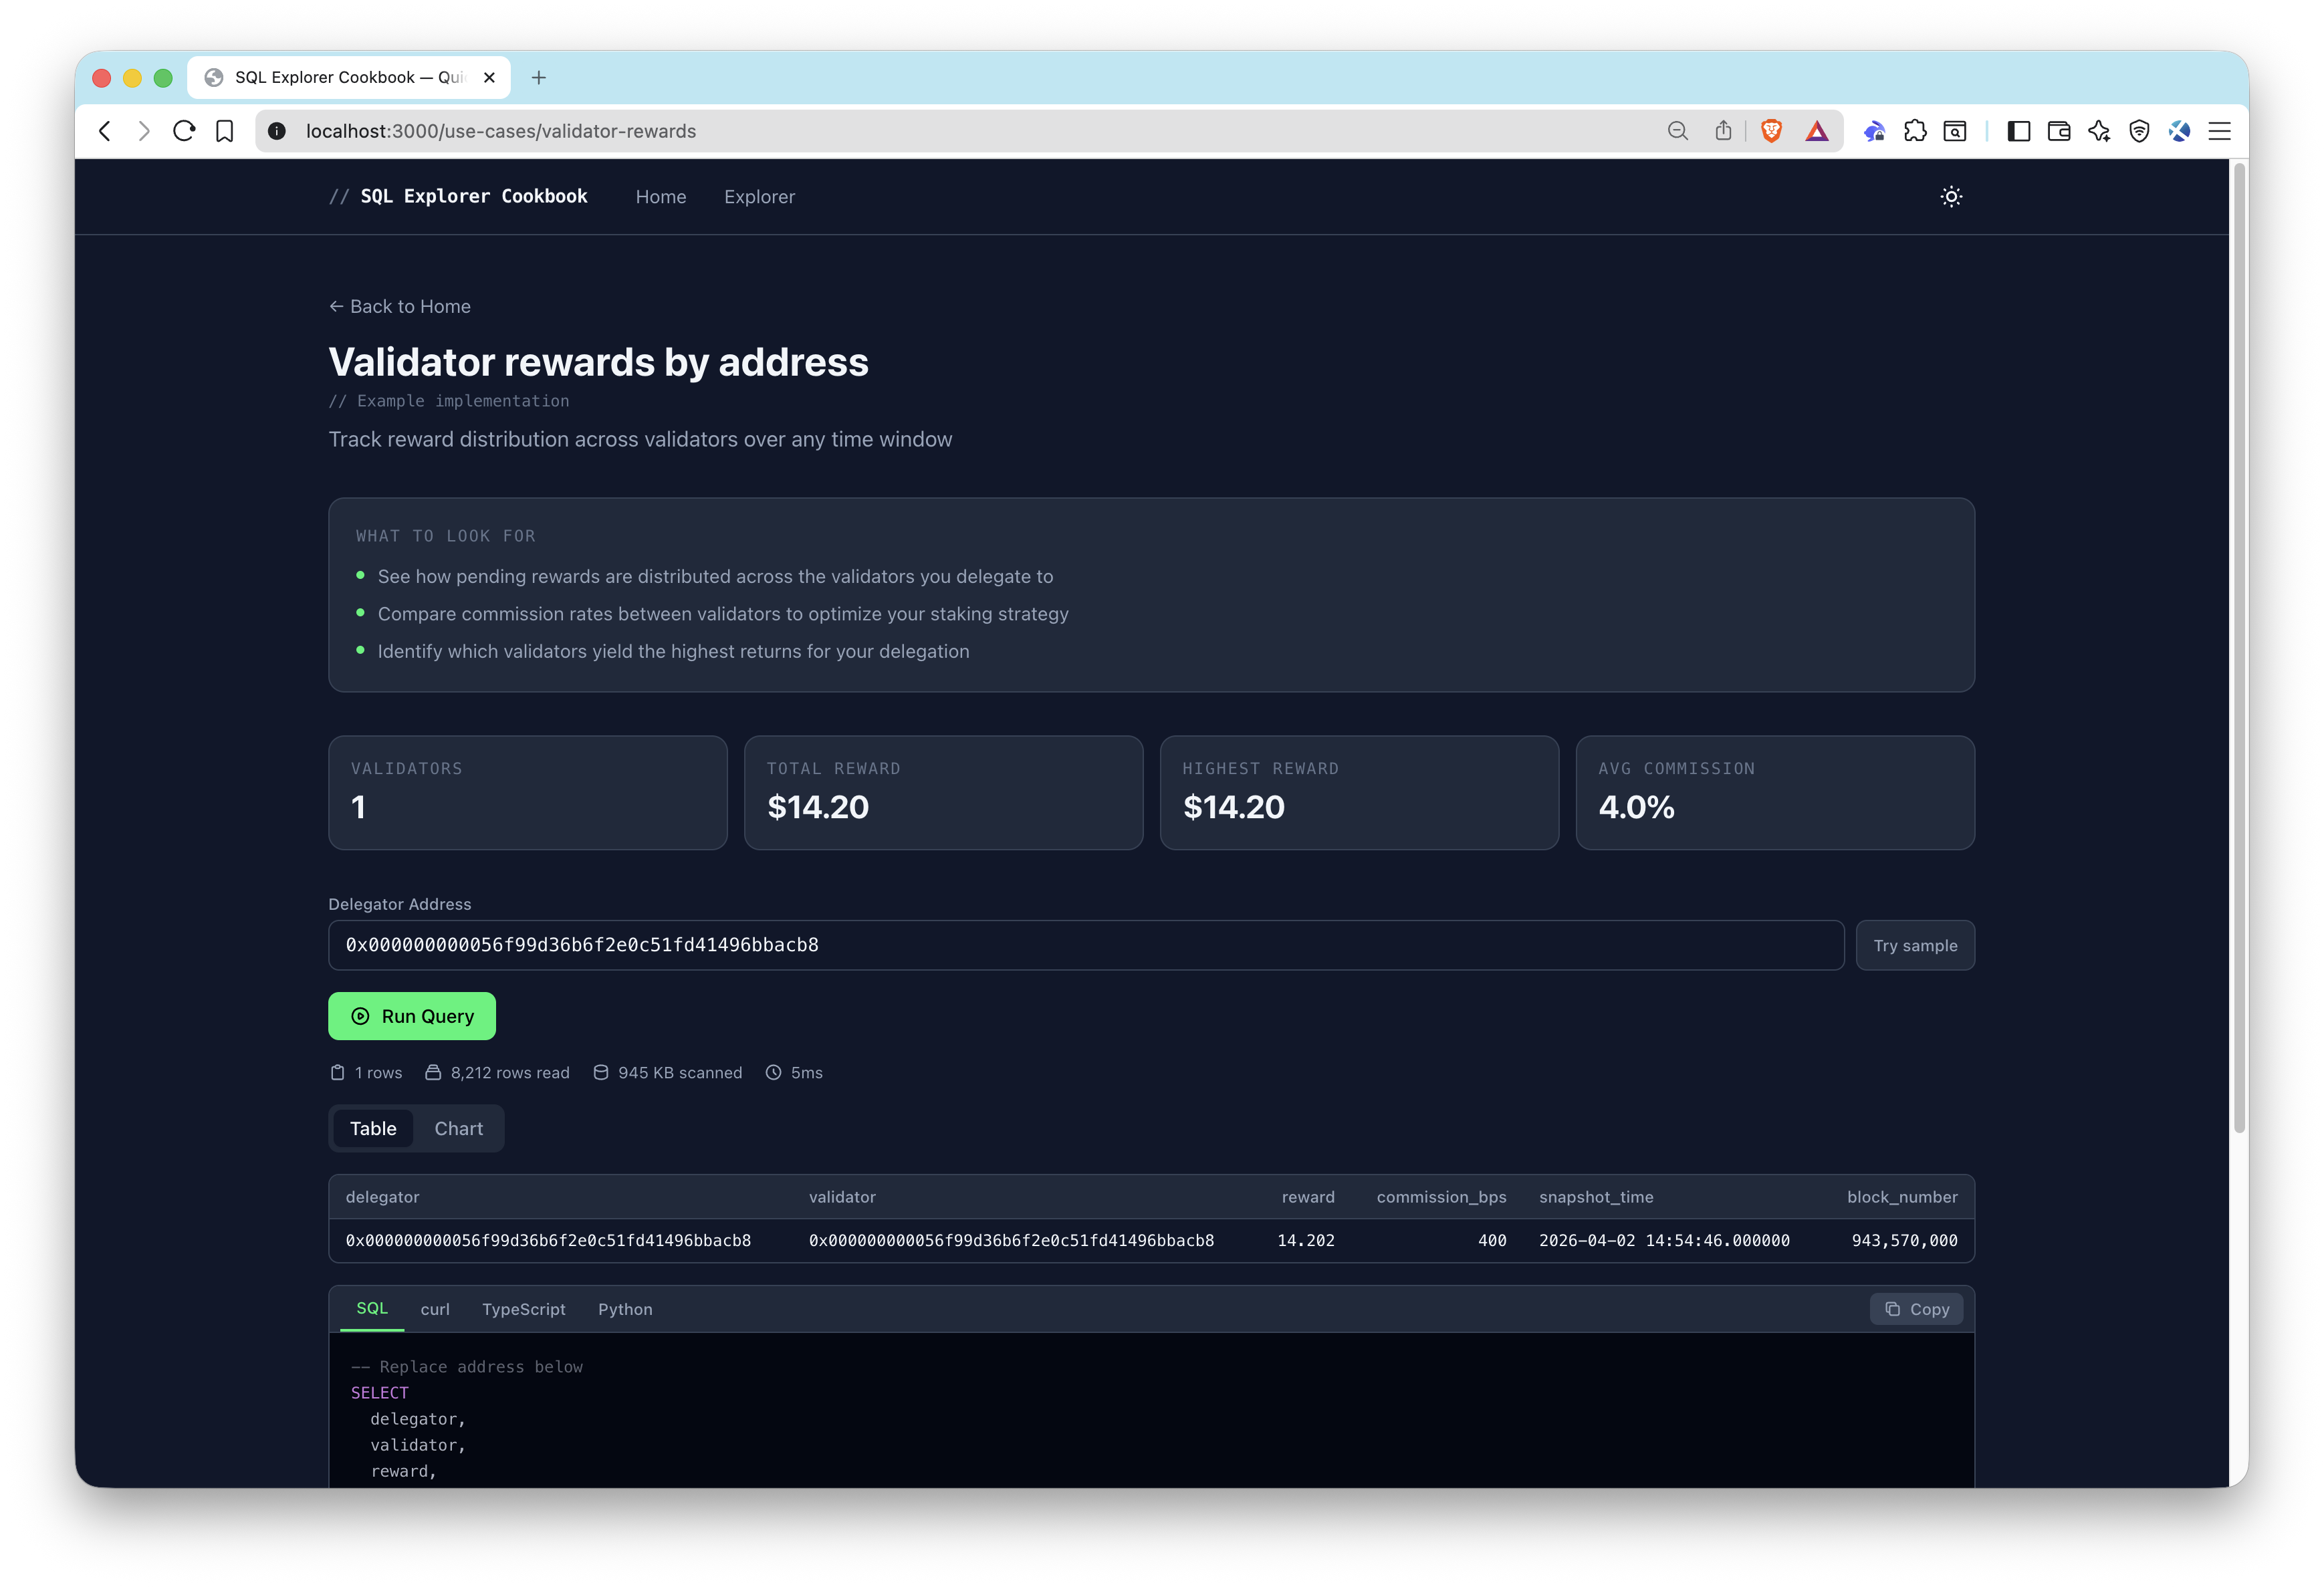2324x1587 pixels.
Task: Navigate via Back to Home link
Action: [x=399, y=306]
